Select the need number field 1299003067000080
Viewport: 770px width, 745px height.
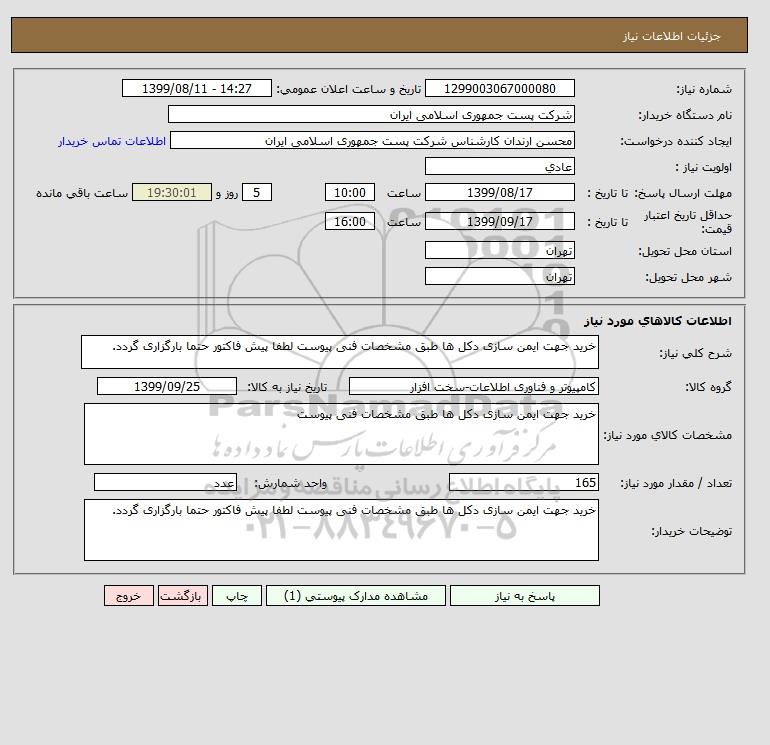pos(499,88)
